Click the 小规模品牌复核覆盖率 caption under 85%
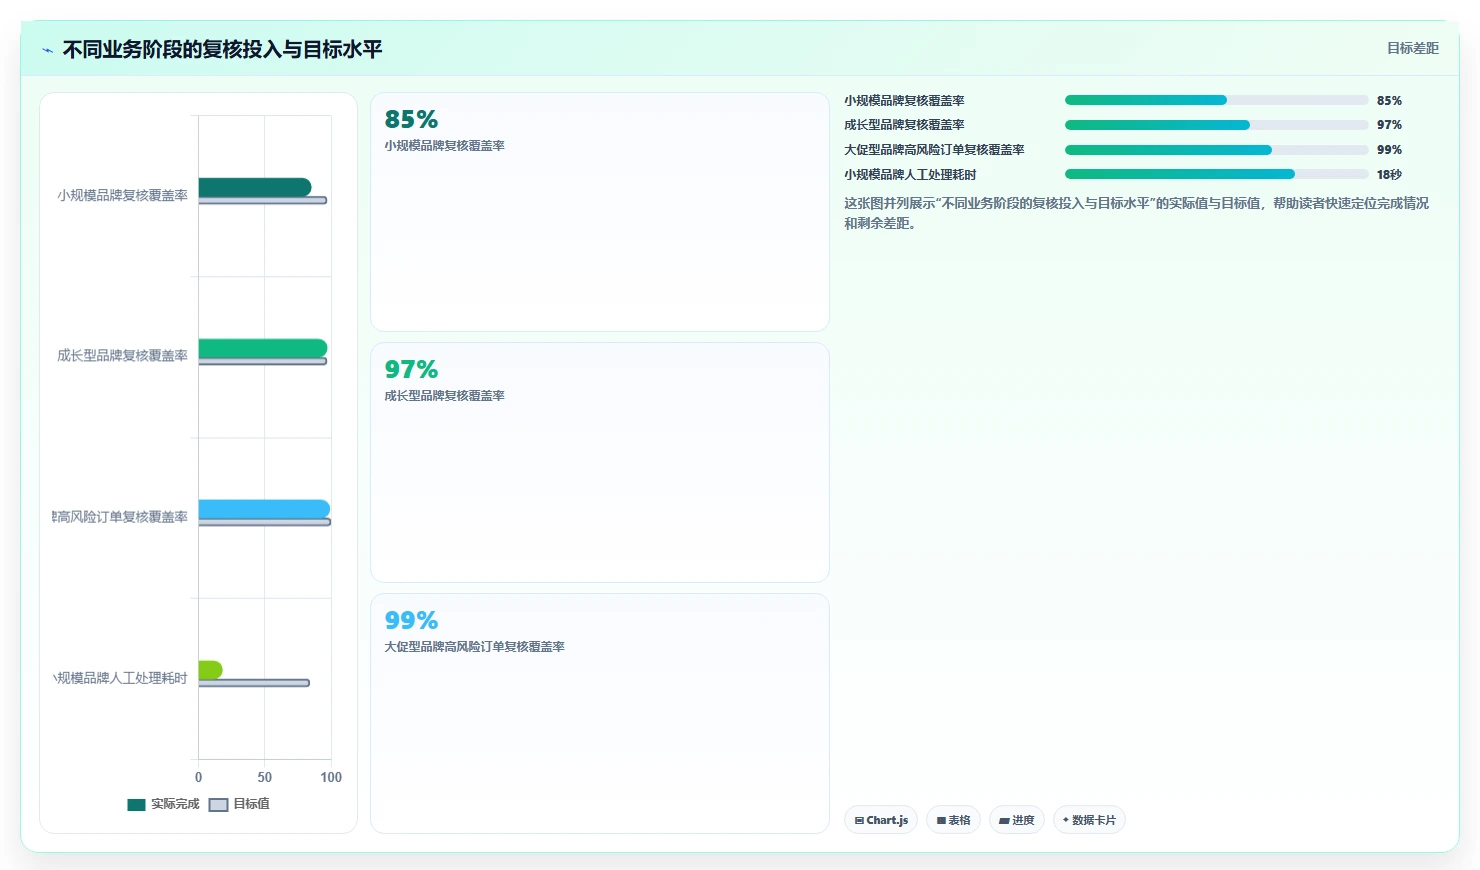Screen dimensions: 1480x870 coord(444,146)
